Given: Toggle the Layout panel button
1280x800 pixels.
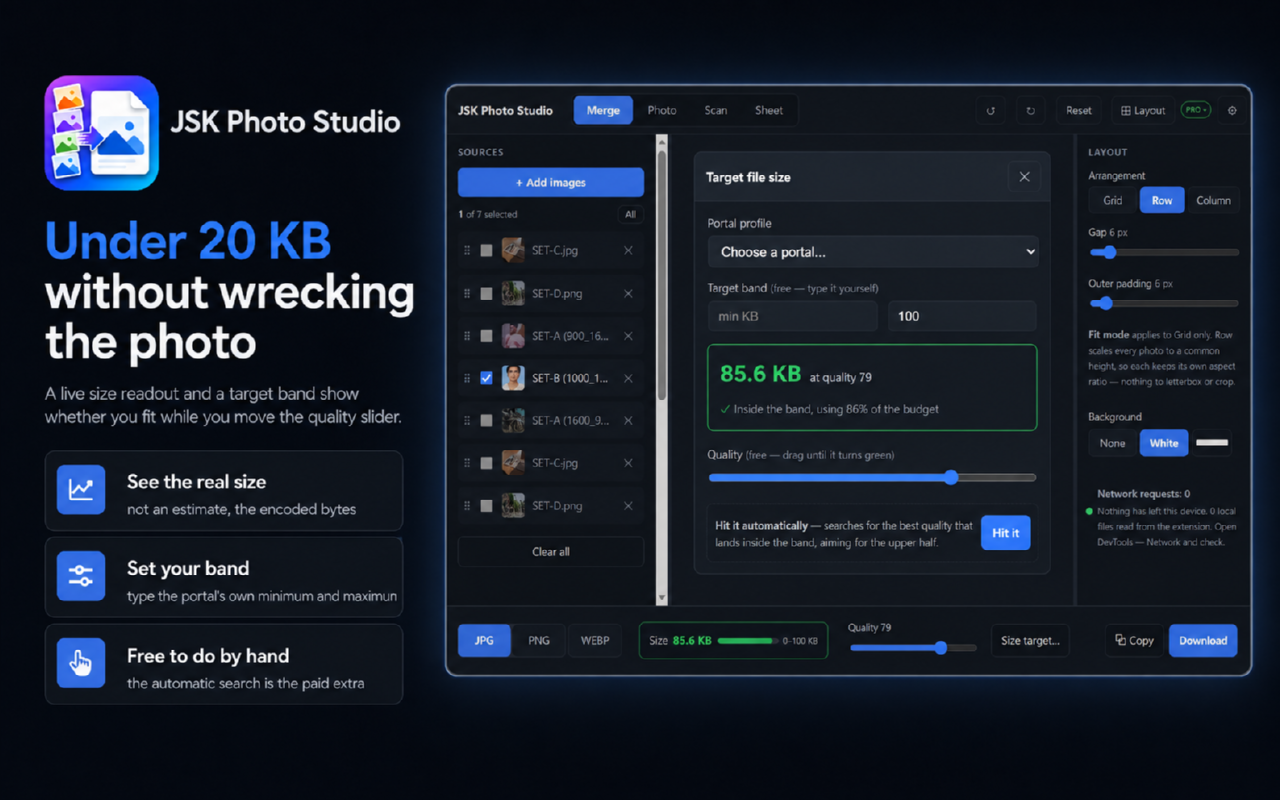Looking at the screenshot, I should (x=1143, y=111).
